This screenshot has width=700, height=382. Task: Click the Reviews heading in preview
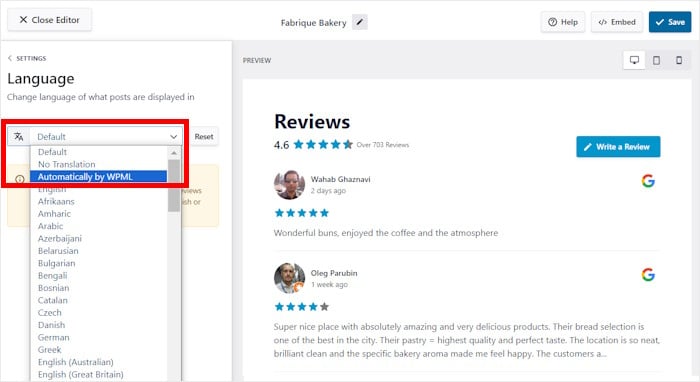[x=312, y=122]
